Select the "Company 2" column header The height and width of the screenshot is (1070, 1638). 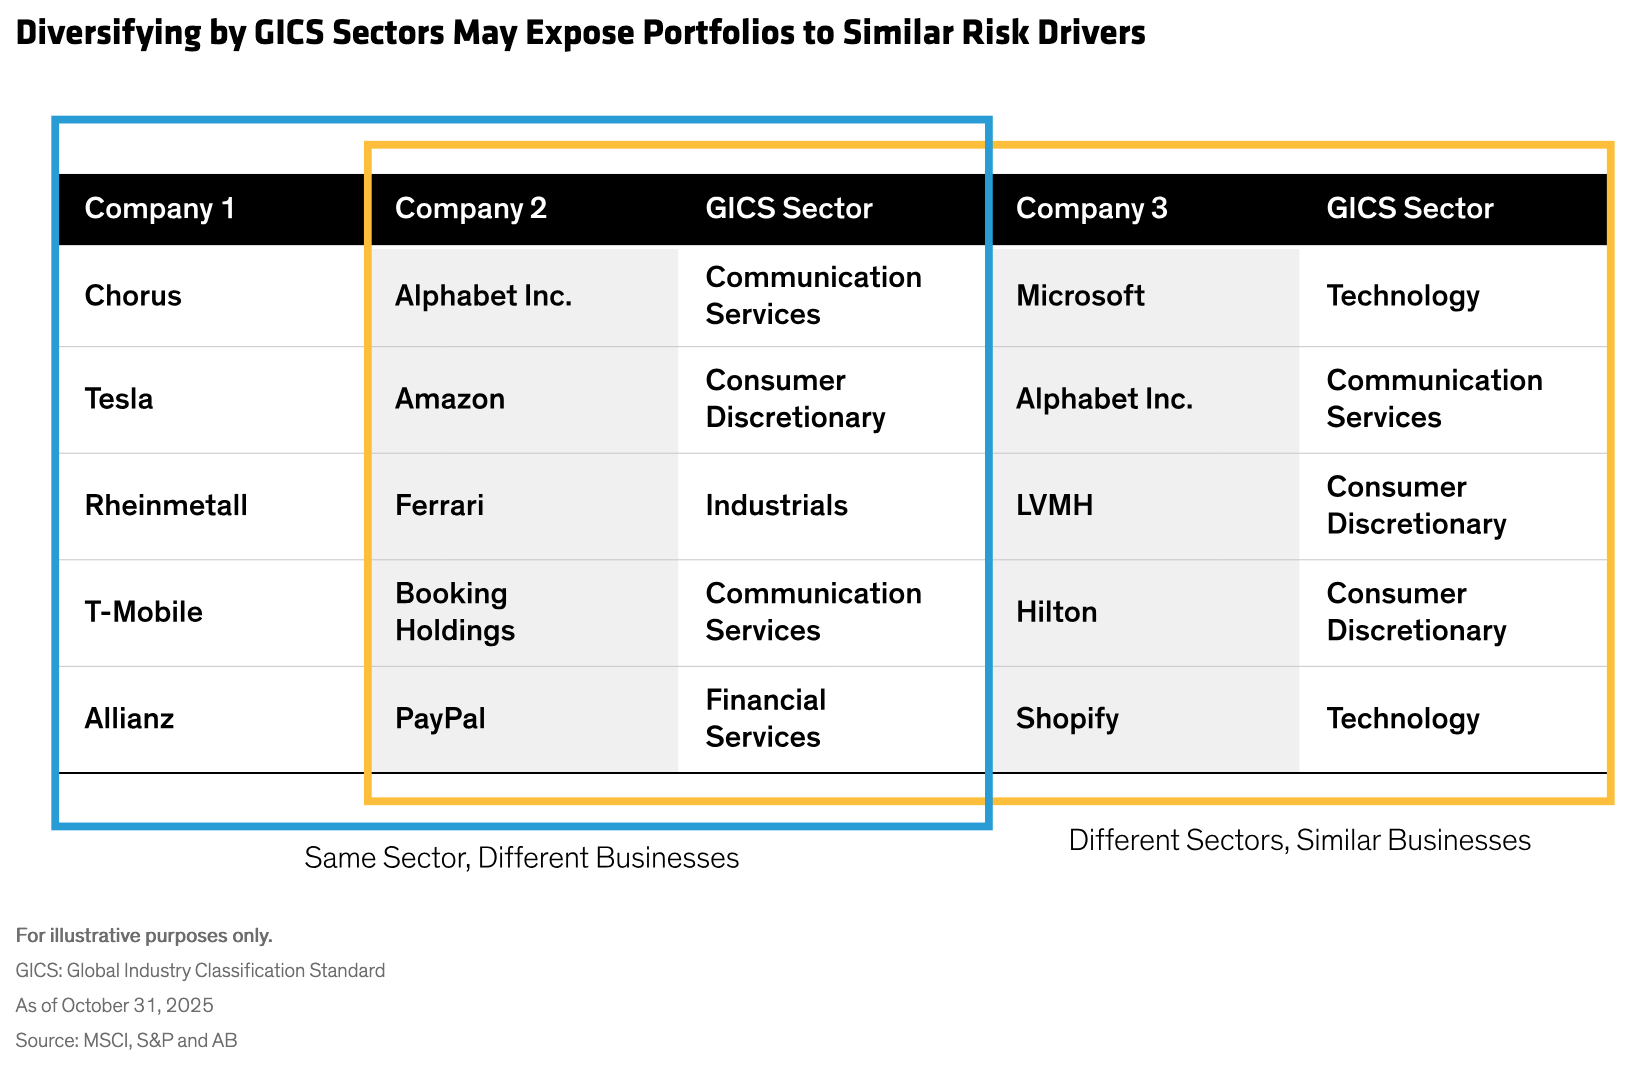coord(471,208)
